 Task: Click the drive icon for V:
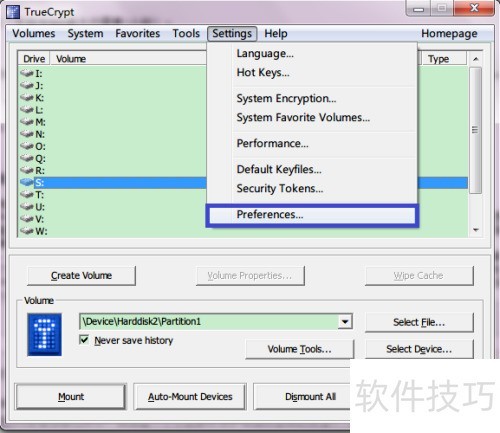click(27, 219)
